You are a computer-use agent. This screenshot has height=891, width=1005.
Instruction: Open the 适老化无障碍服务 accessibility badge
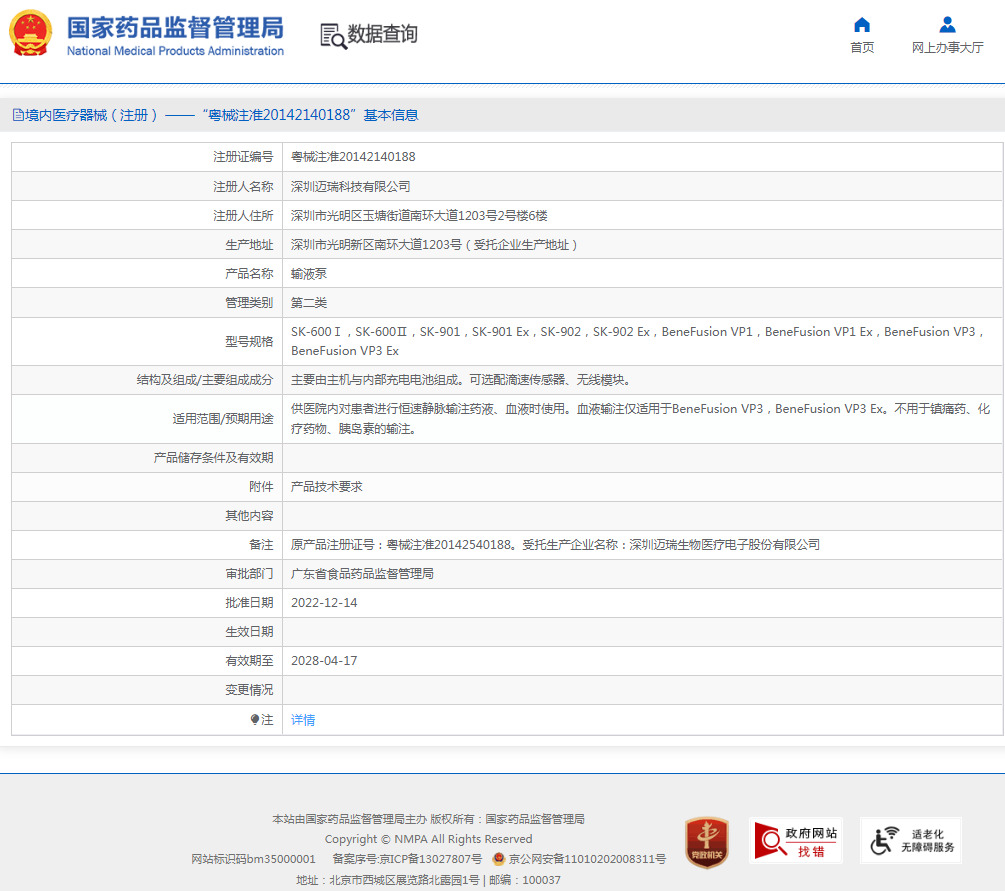pyautogui.click(x=911, y=841)
